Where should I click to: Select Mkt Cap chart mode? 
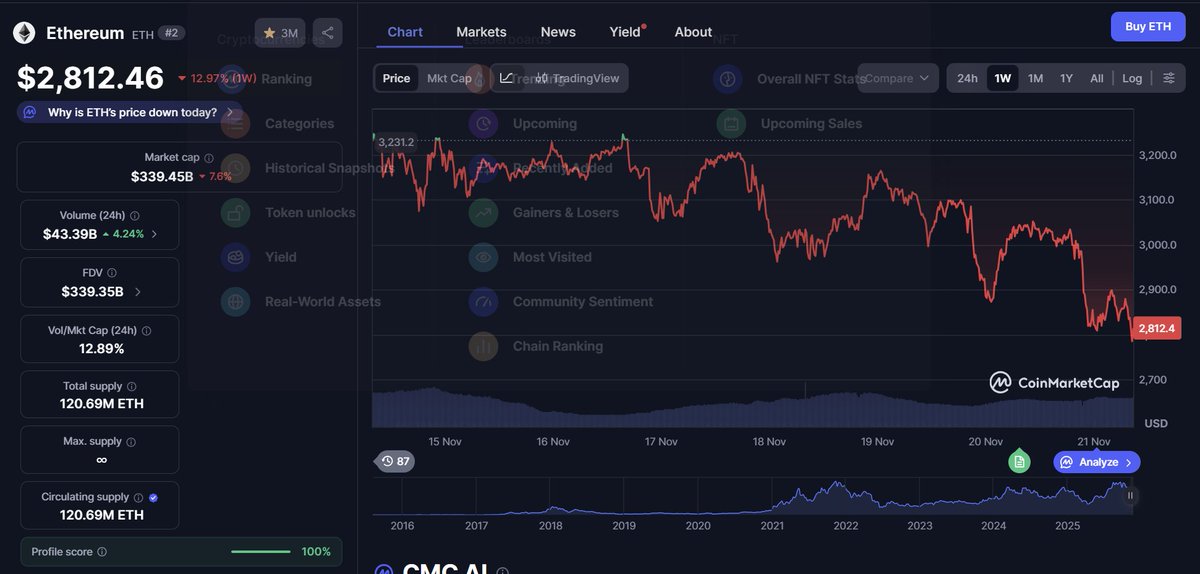pyautogui.click(x=449, y=78)
